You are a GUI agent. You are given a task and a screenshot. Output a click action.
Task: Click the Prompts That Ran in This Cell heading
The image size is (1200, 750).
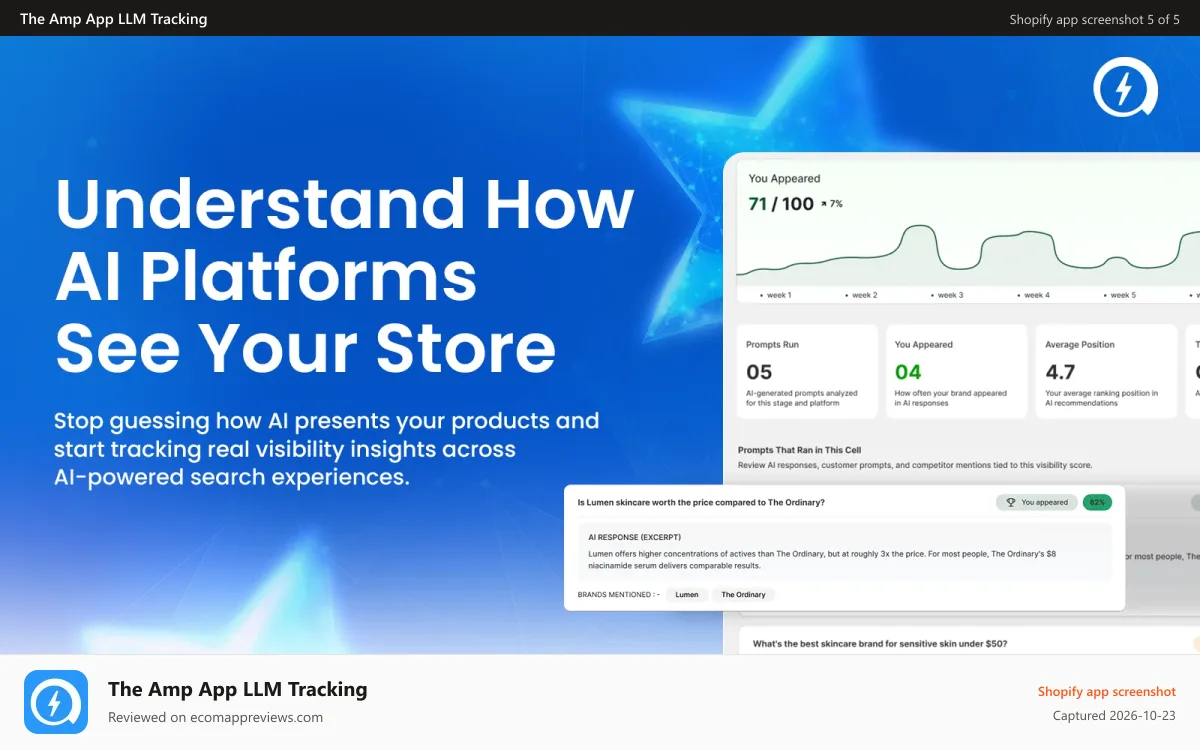pyautogui.click(x=799, y=450)
